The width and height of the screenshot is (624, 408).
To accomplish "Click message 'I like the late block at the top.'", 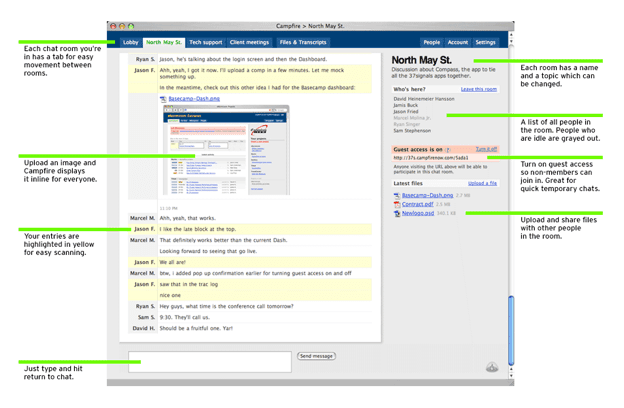I will point(198,229).
